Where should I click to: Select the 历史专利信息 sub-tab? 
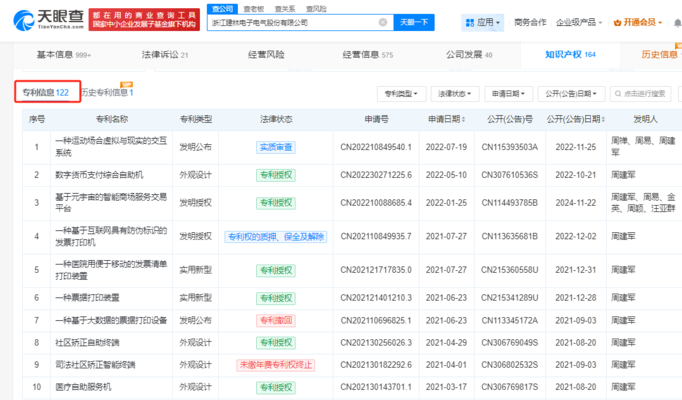(x=106, y=93)
